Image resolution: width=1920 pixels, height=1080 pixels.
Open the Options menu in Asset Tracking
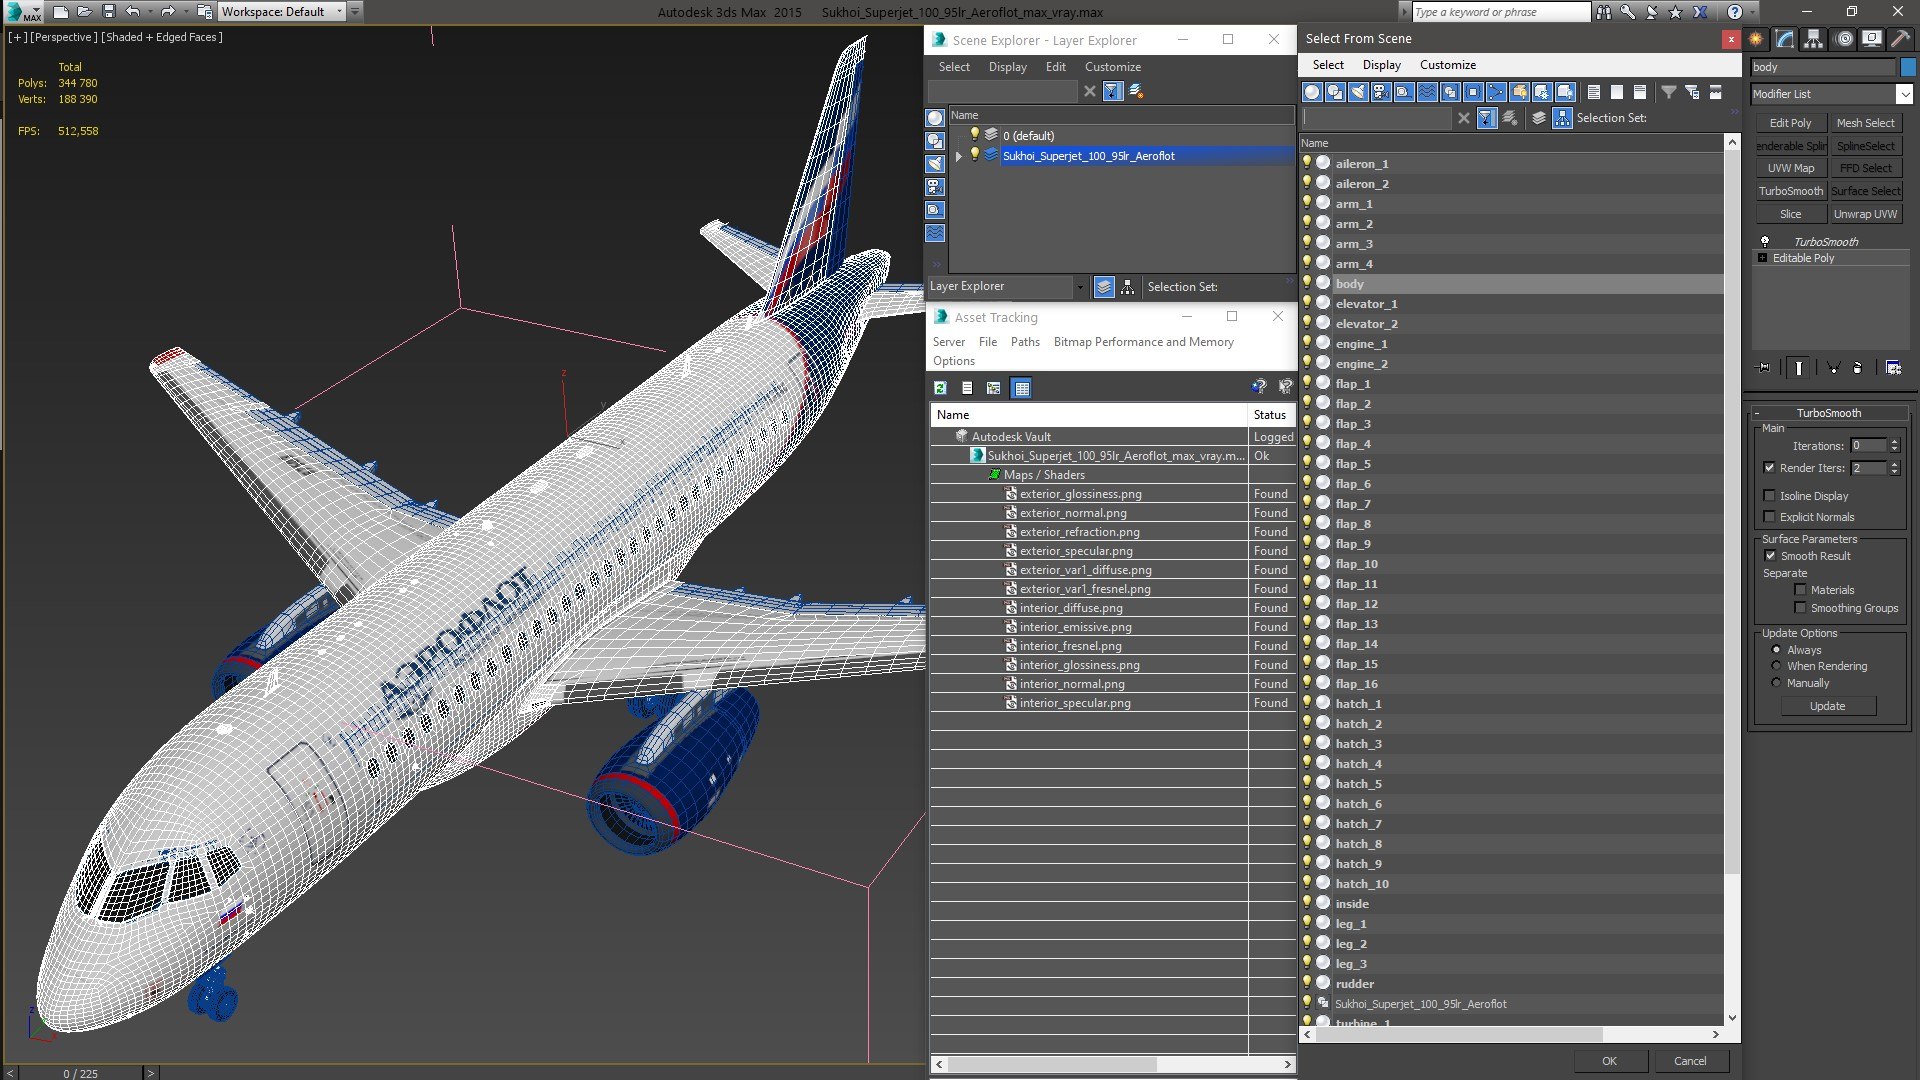pos(954,361)
